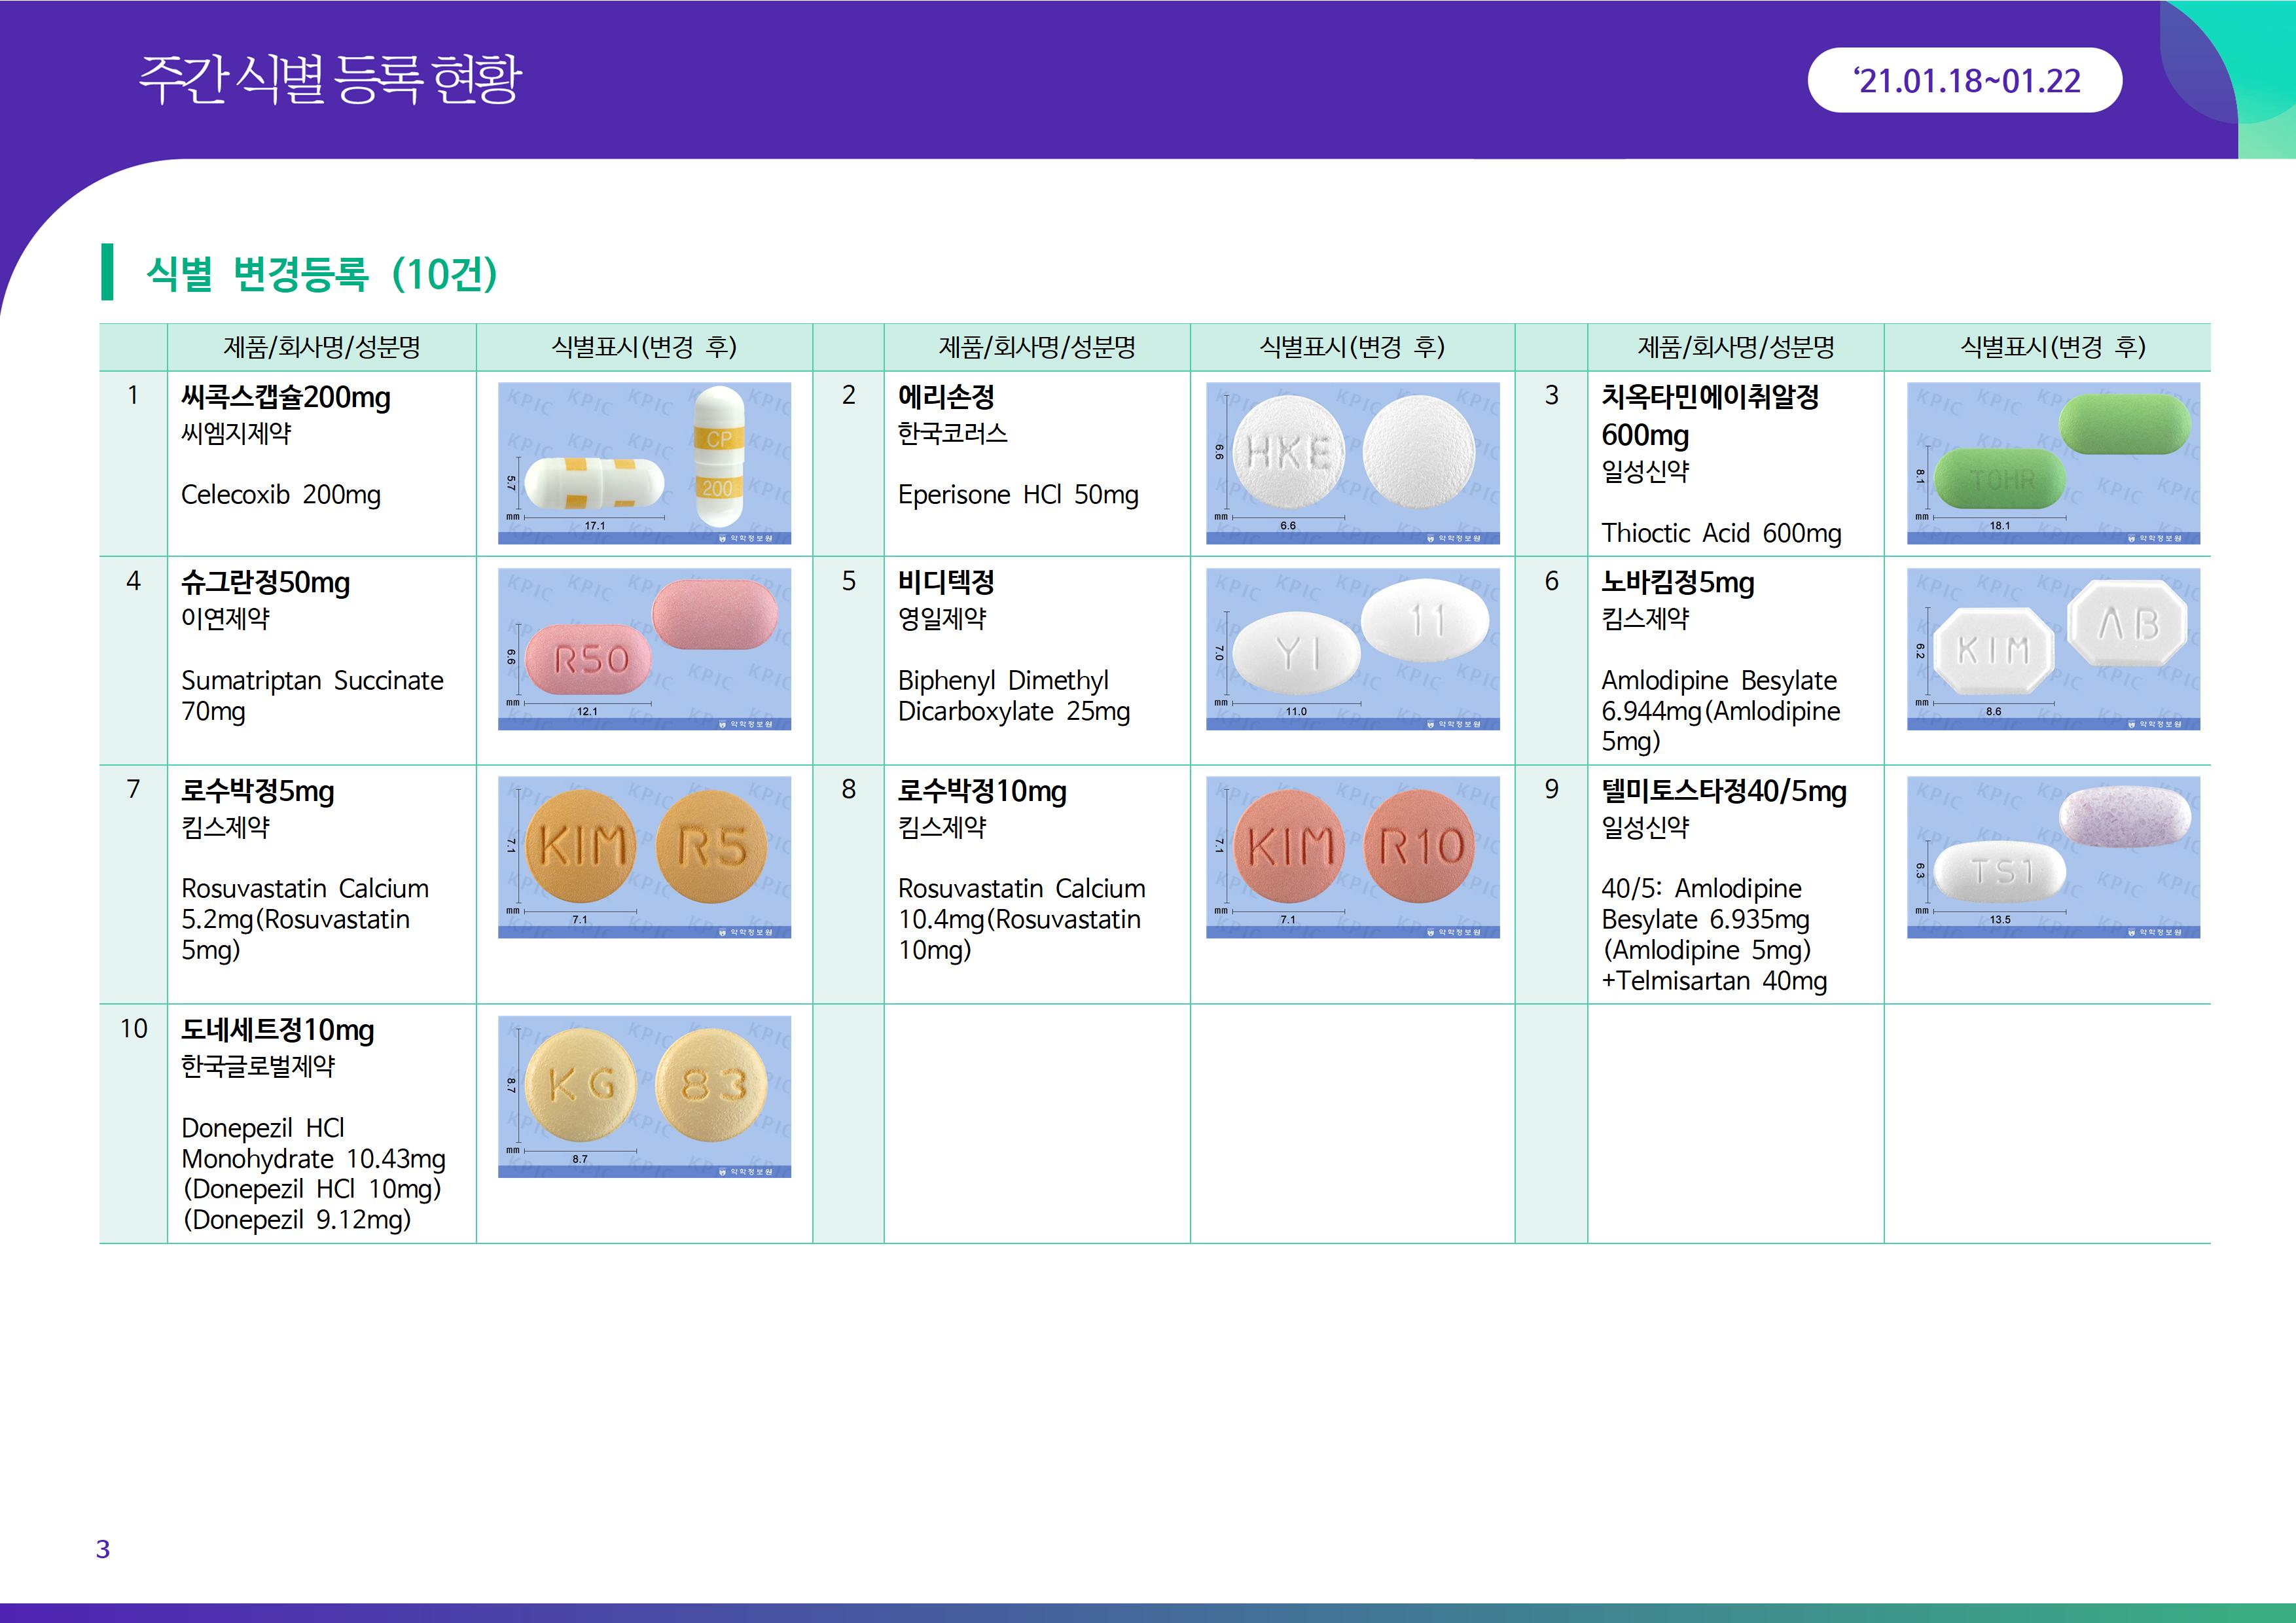Click product name 에리손정
The width and height of the screenshot is (2296, 1623).
(x=946, y=397)
